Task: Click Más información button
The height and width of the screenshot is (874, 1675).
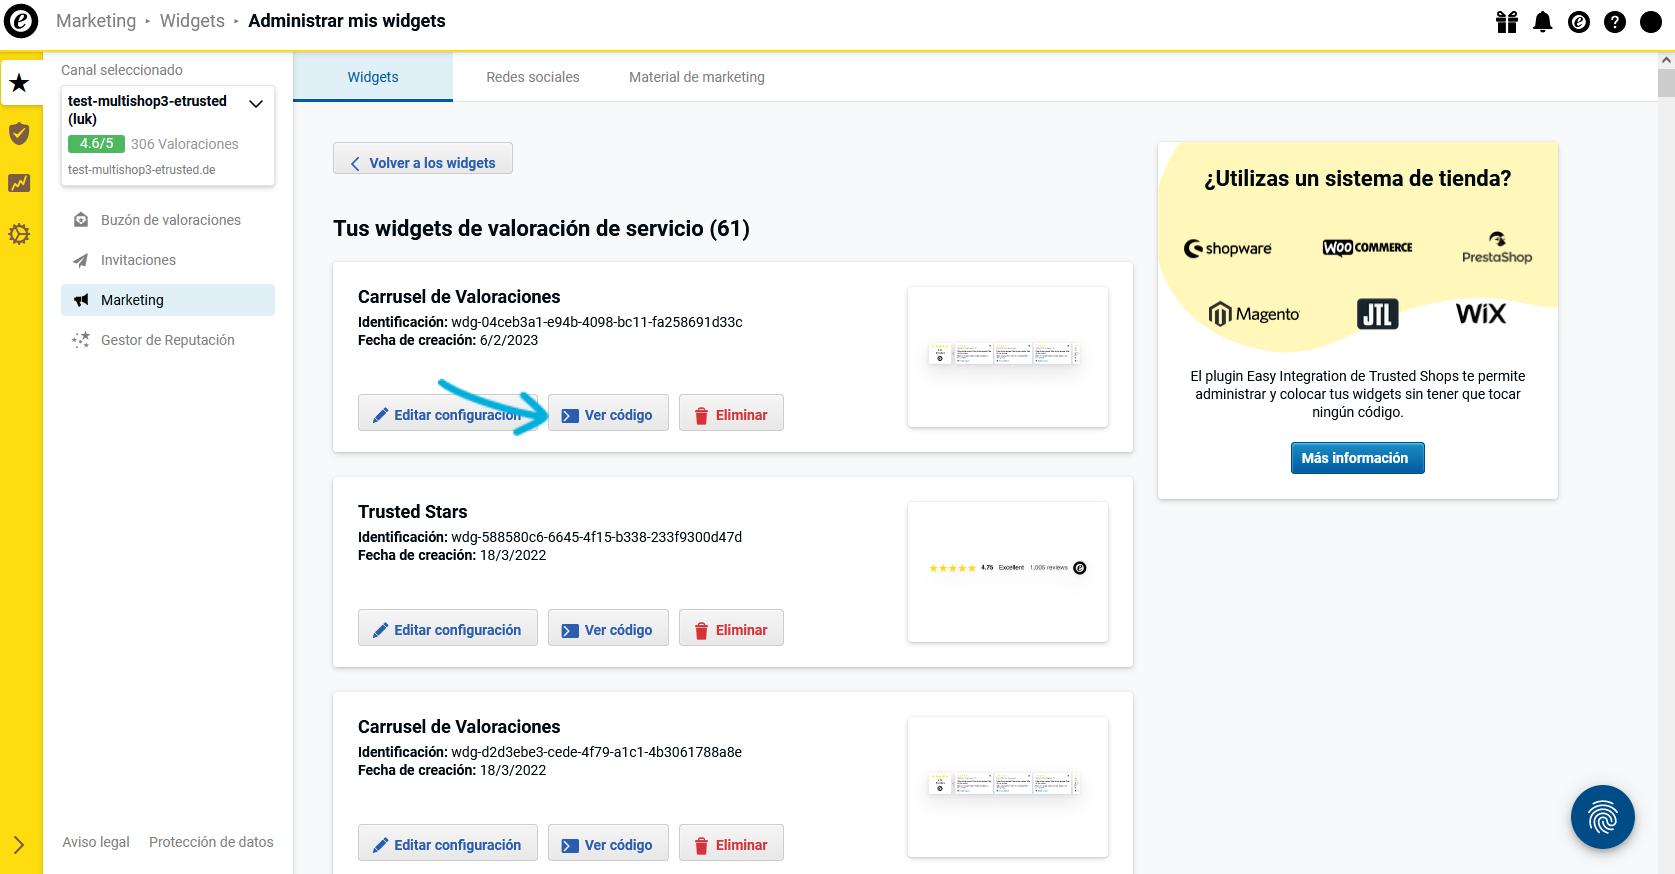Action: click(1357, 458)
